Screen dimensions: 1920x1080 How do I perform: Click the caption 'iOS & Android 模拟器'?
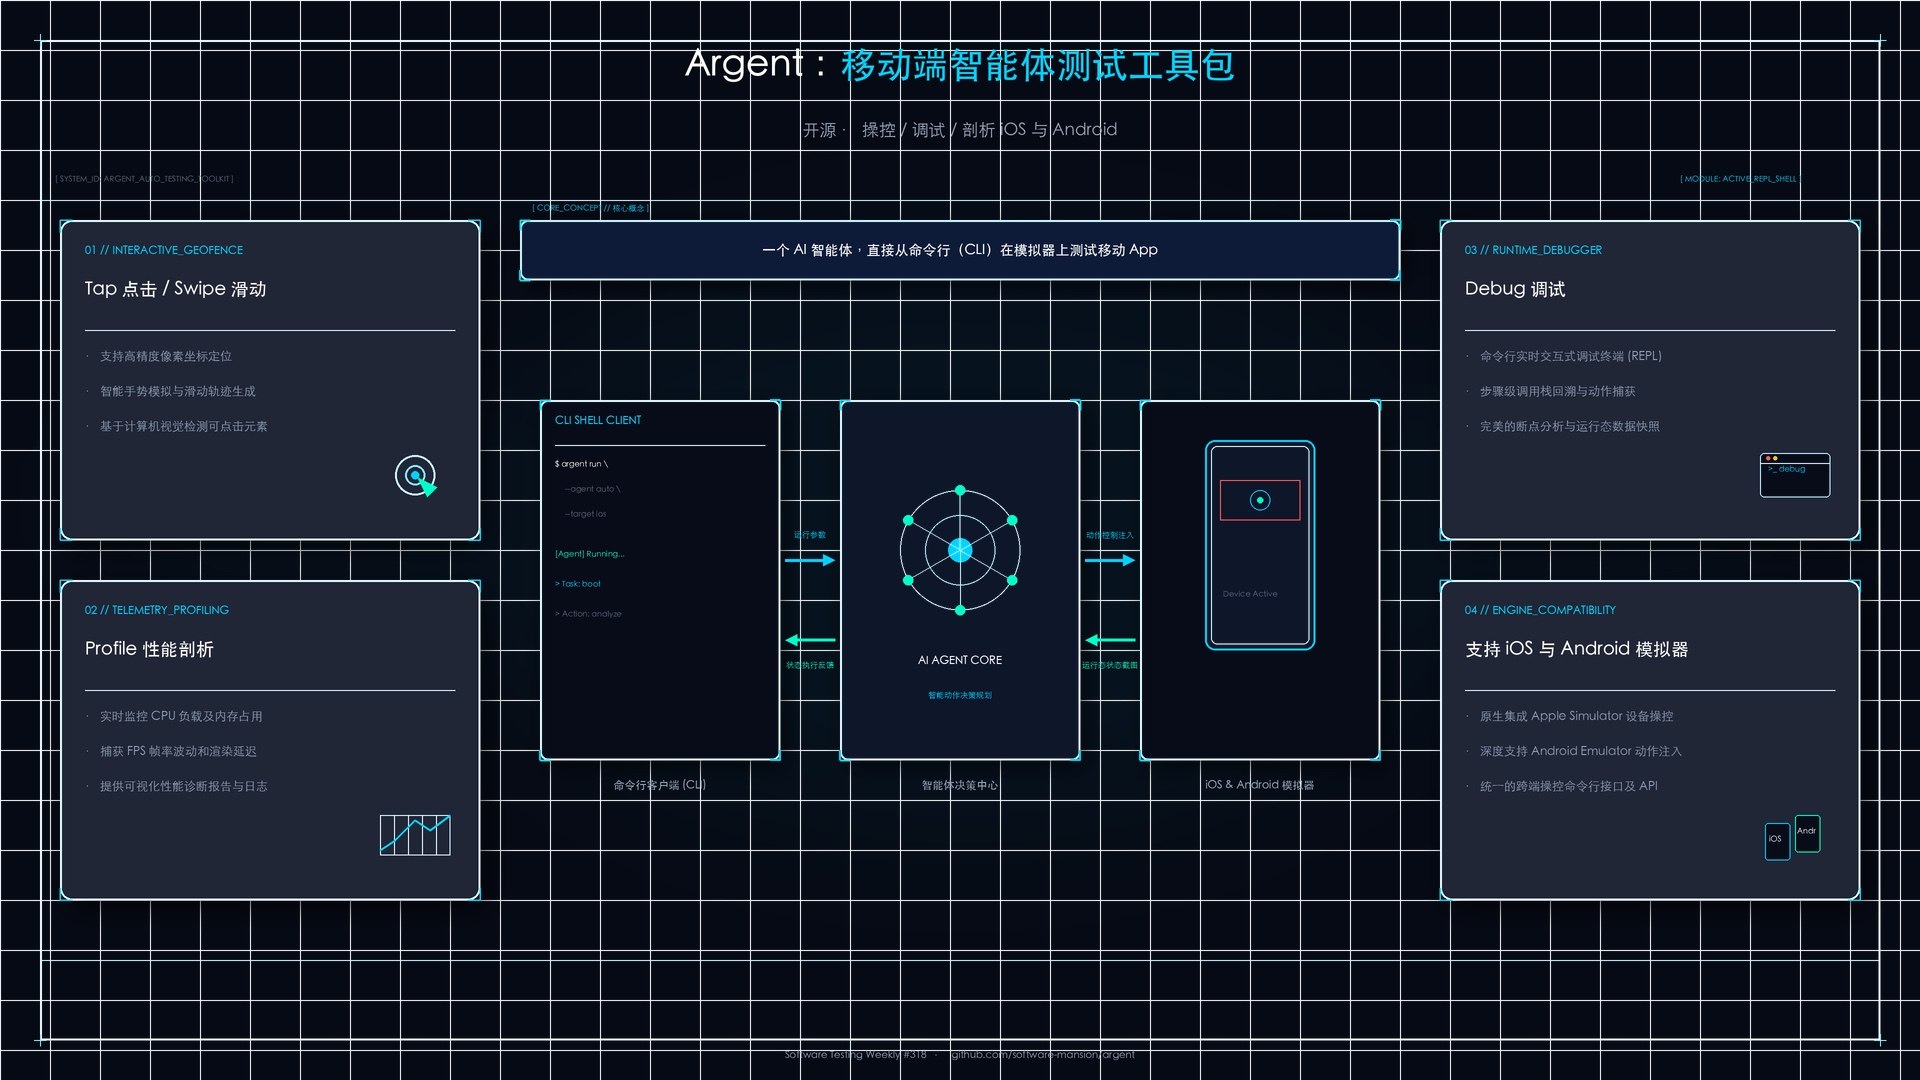pyautogui.click(x=1260, y=785)
